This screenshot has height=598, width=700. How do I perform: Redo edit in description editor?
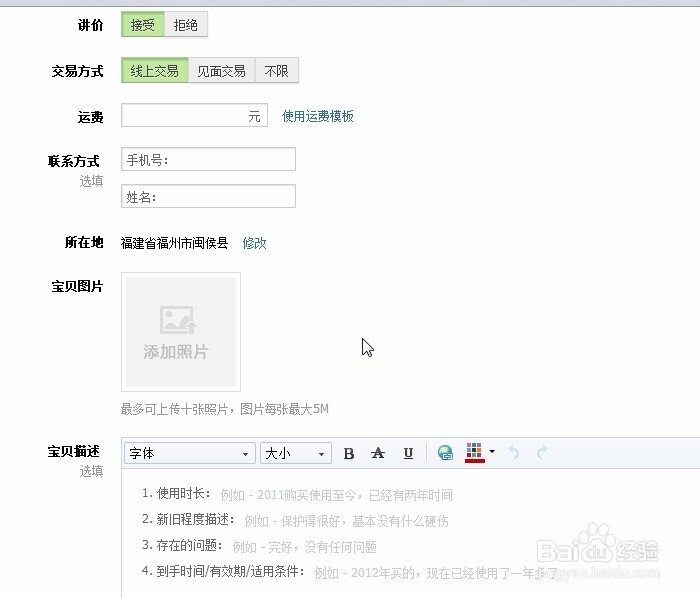(x=542, y=453)
